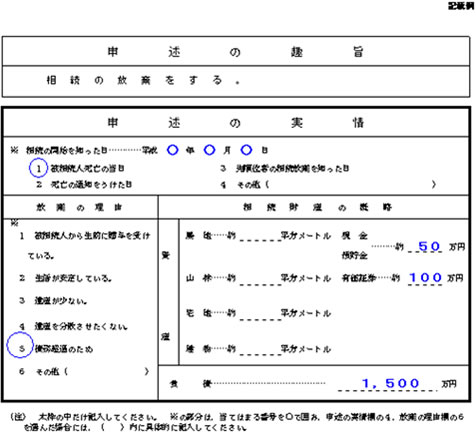
Task: Click the 現金 label
Action: [x=354, y=236]
